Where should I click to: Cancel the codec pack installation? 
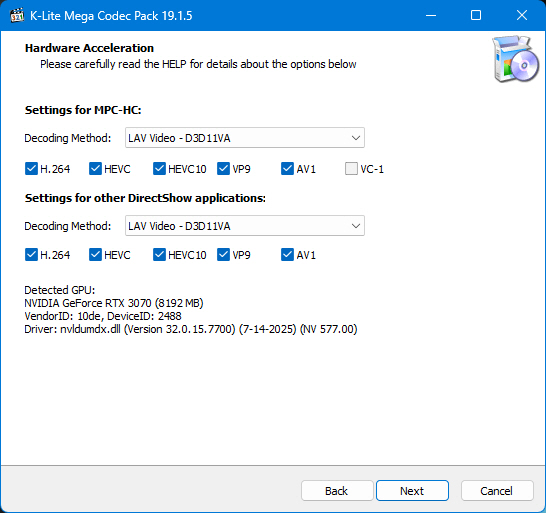click(x=497, y=491)
